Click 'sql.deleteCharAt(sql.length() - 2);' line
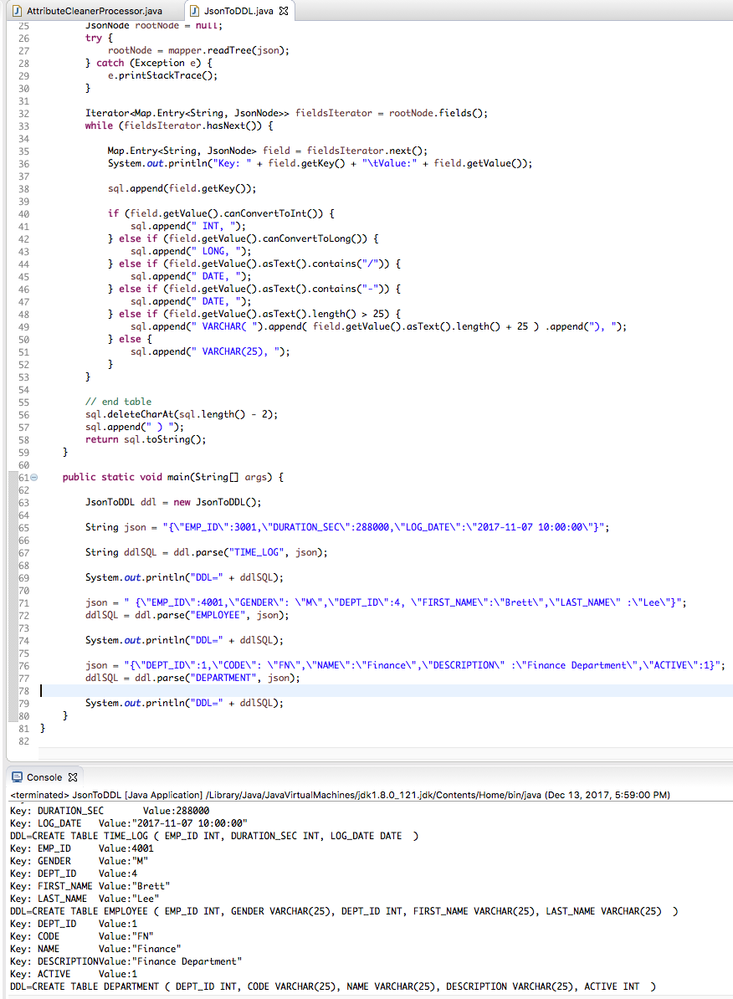Viewport: 733px width, 999px height. 182,415
